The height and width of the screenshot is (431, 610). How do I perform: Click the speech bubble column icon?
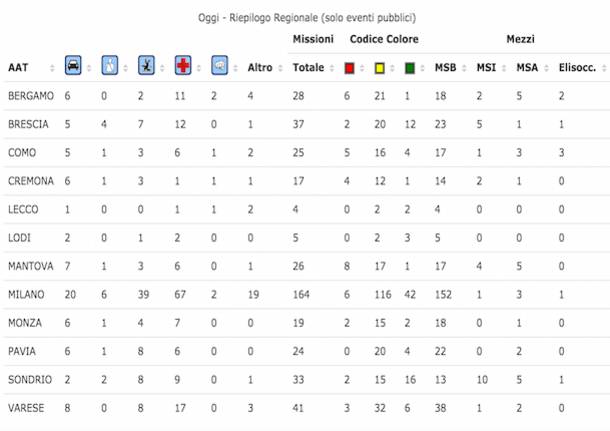[x=219, y=65]
